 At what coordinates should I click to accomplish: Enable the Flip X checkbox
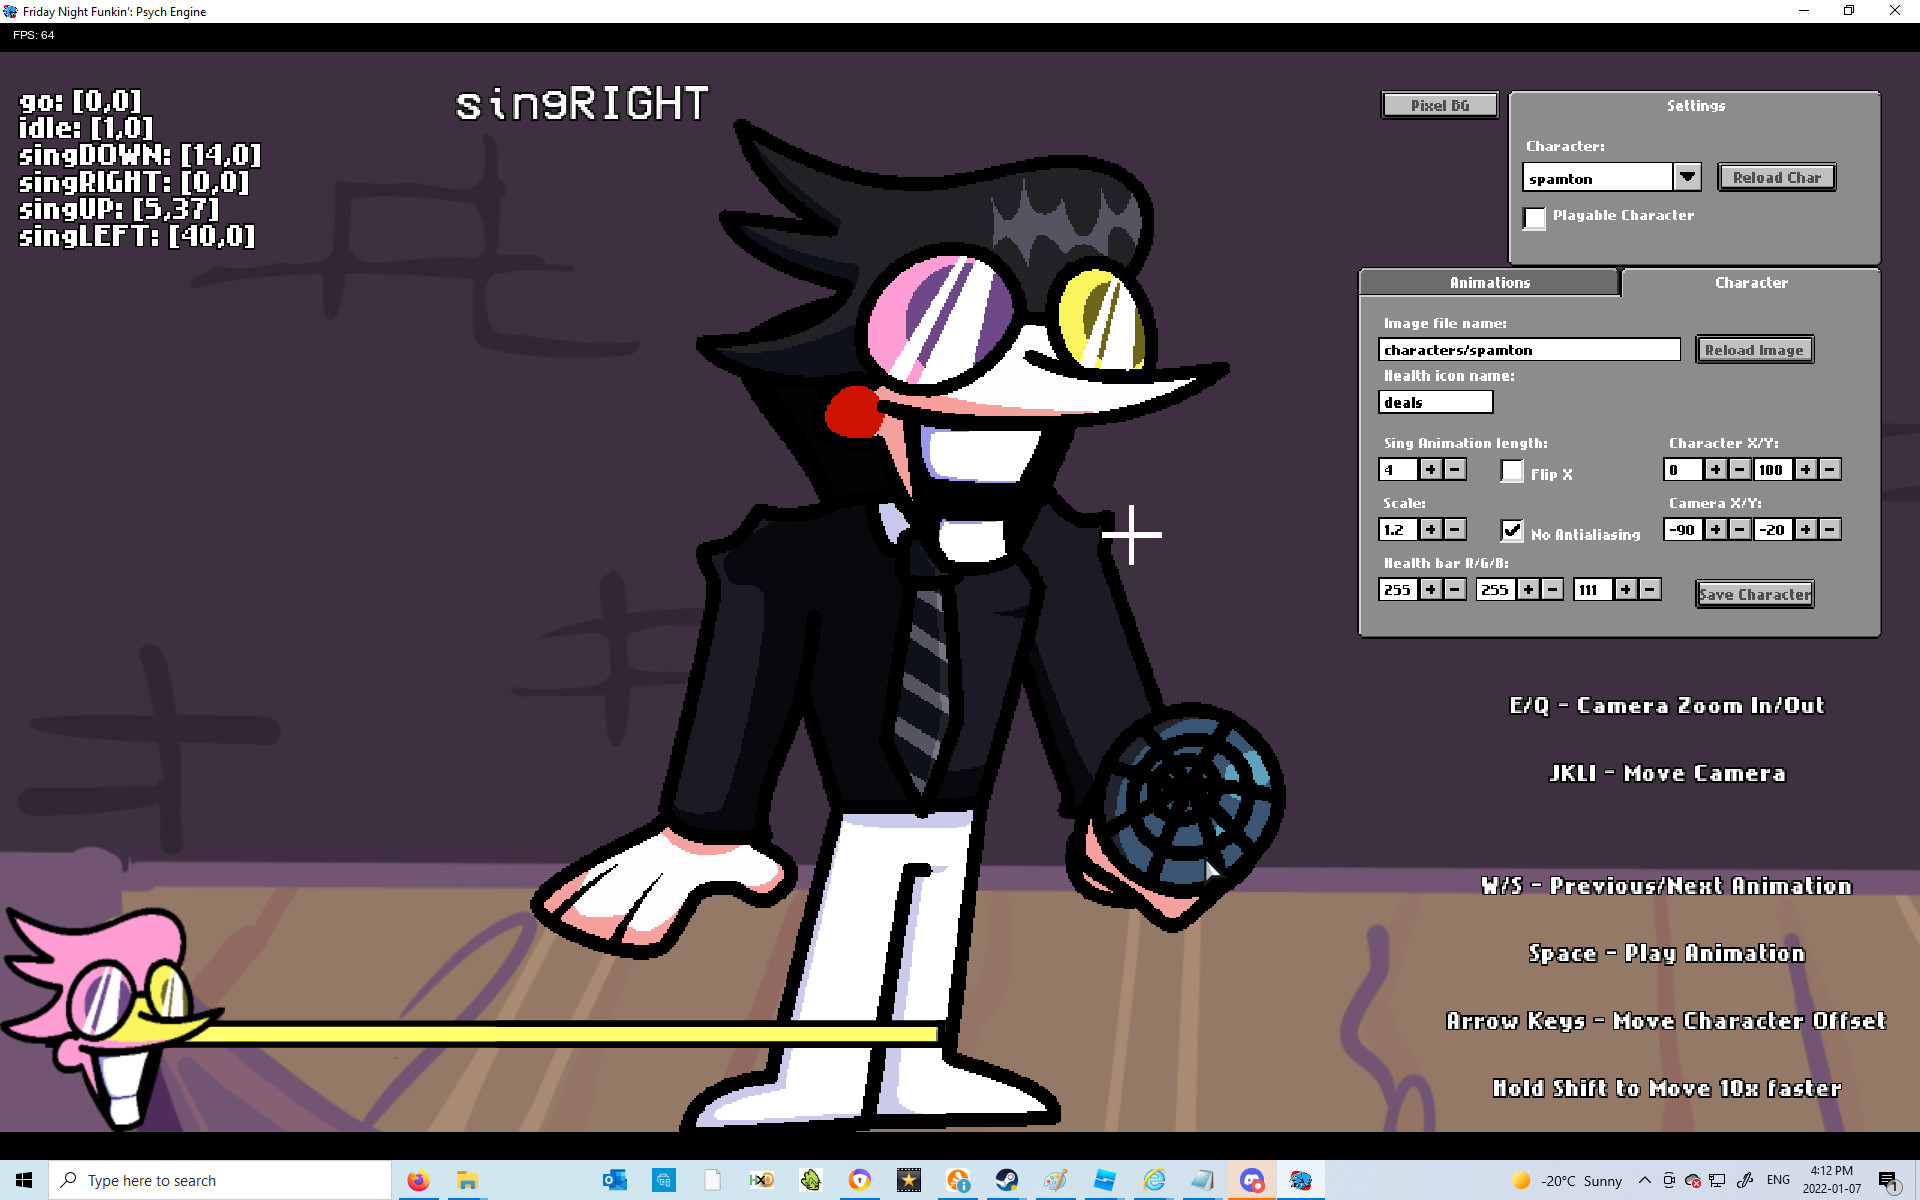(1512, 471)
